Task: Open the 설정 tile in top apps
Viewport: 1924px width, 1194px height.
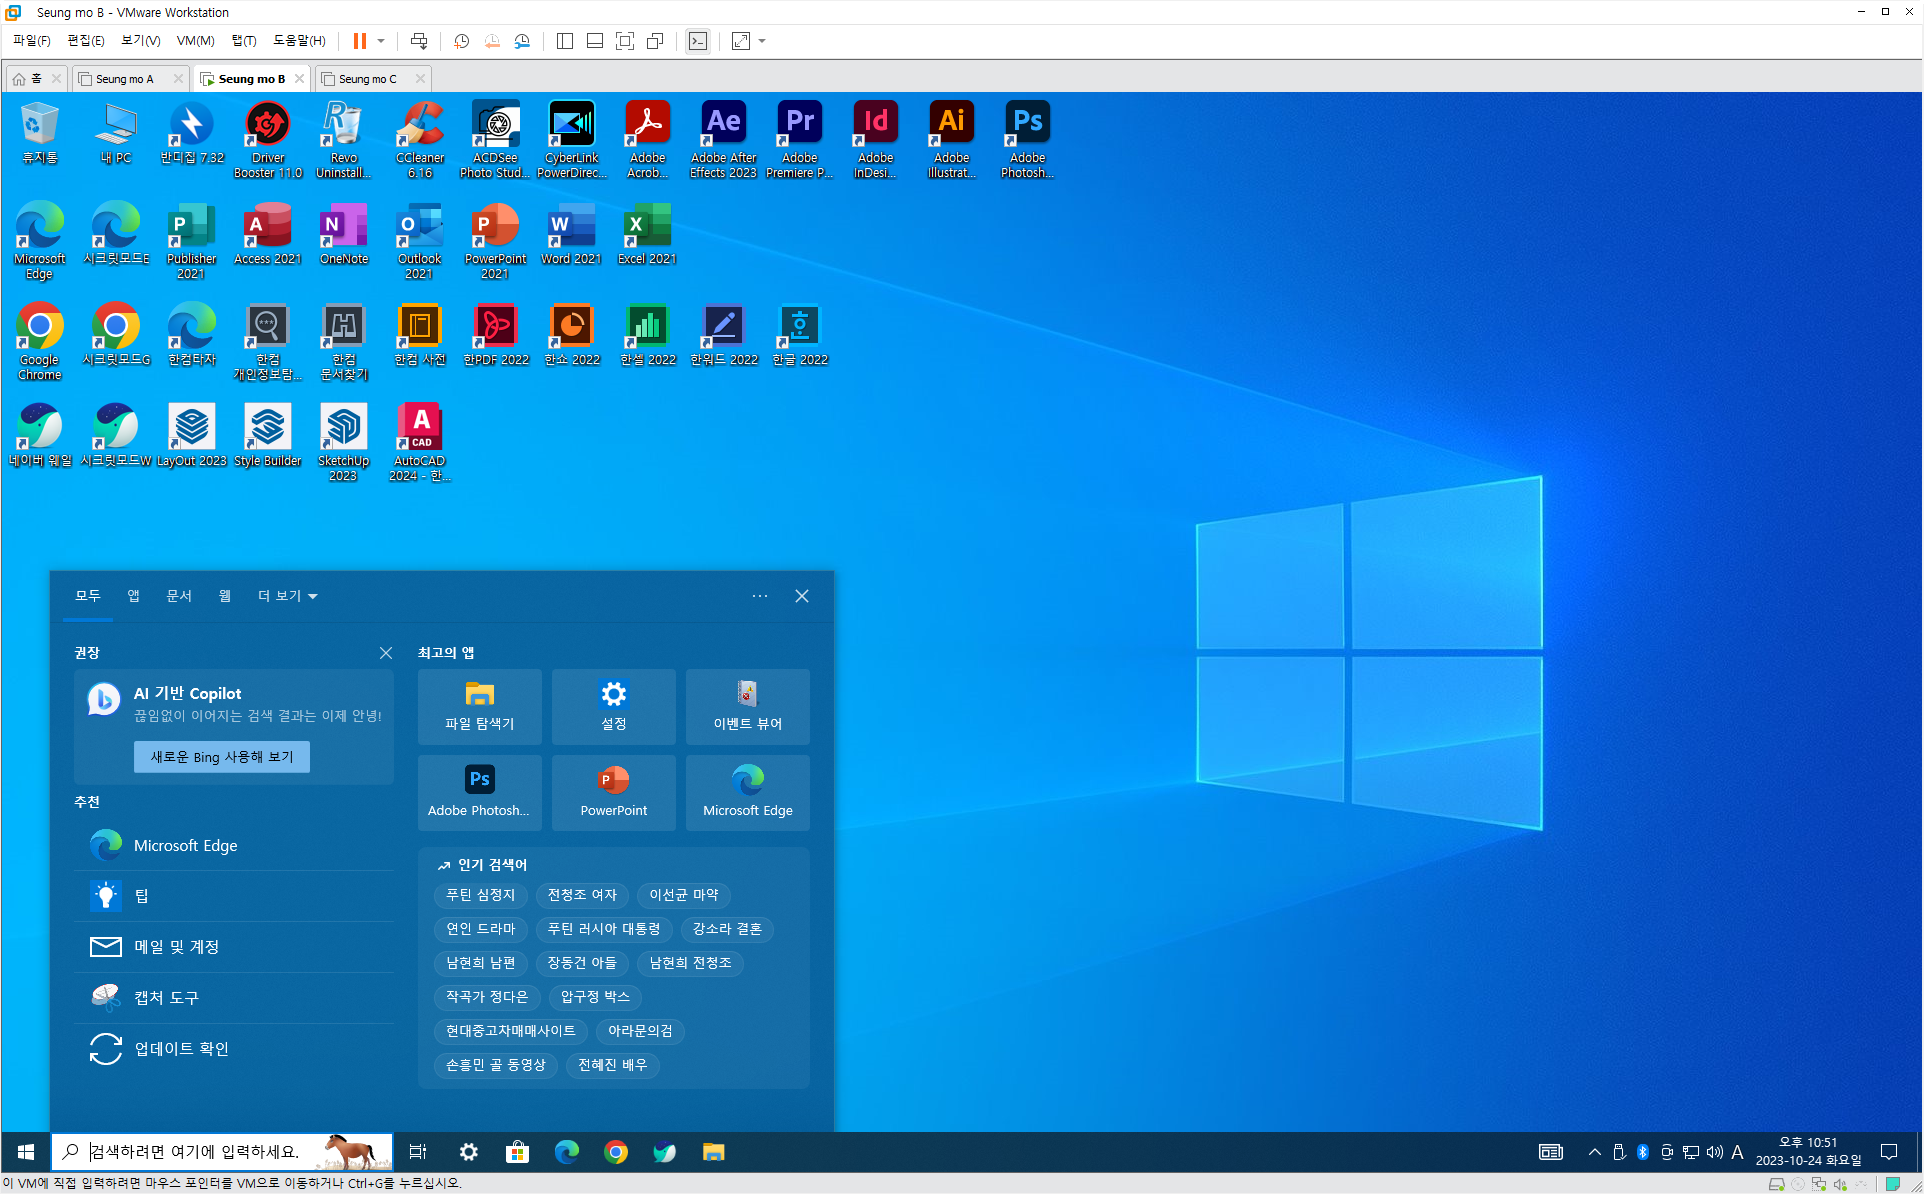Action: [x=614, y=707]
